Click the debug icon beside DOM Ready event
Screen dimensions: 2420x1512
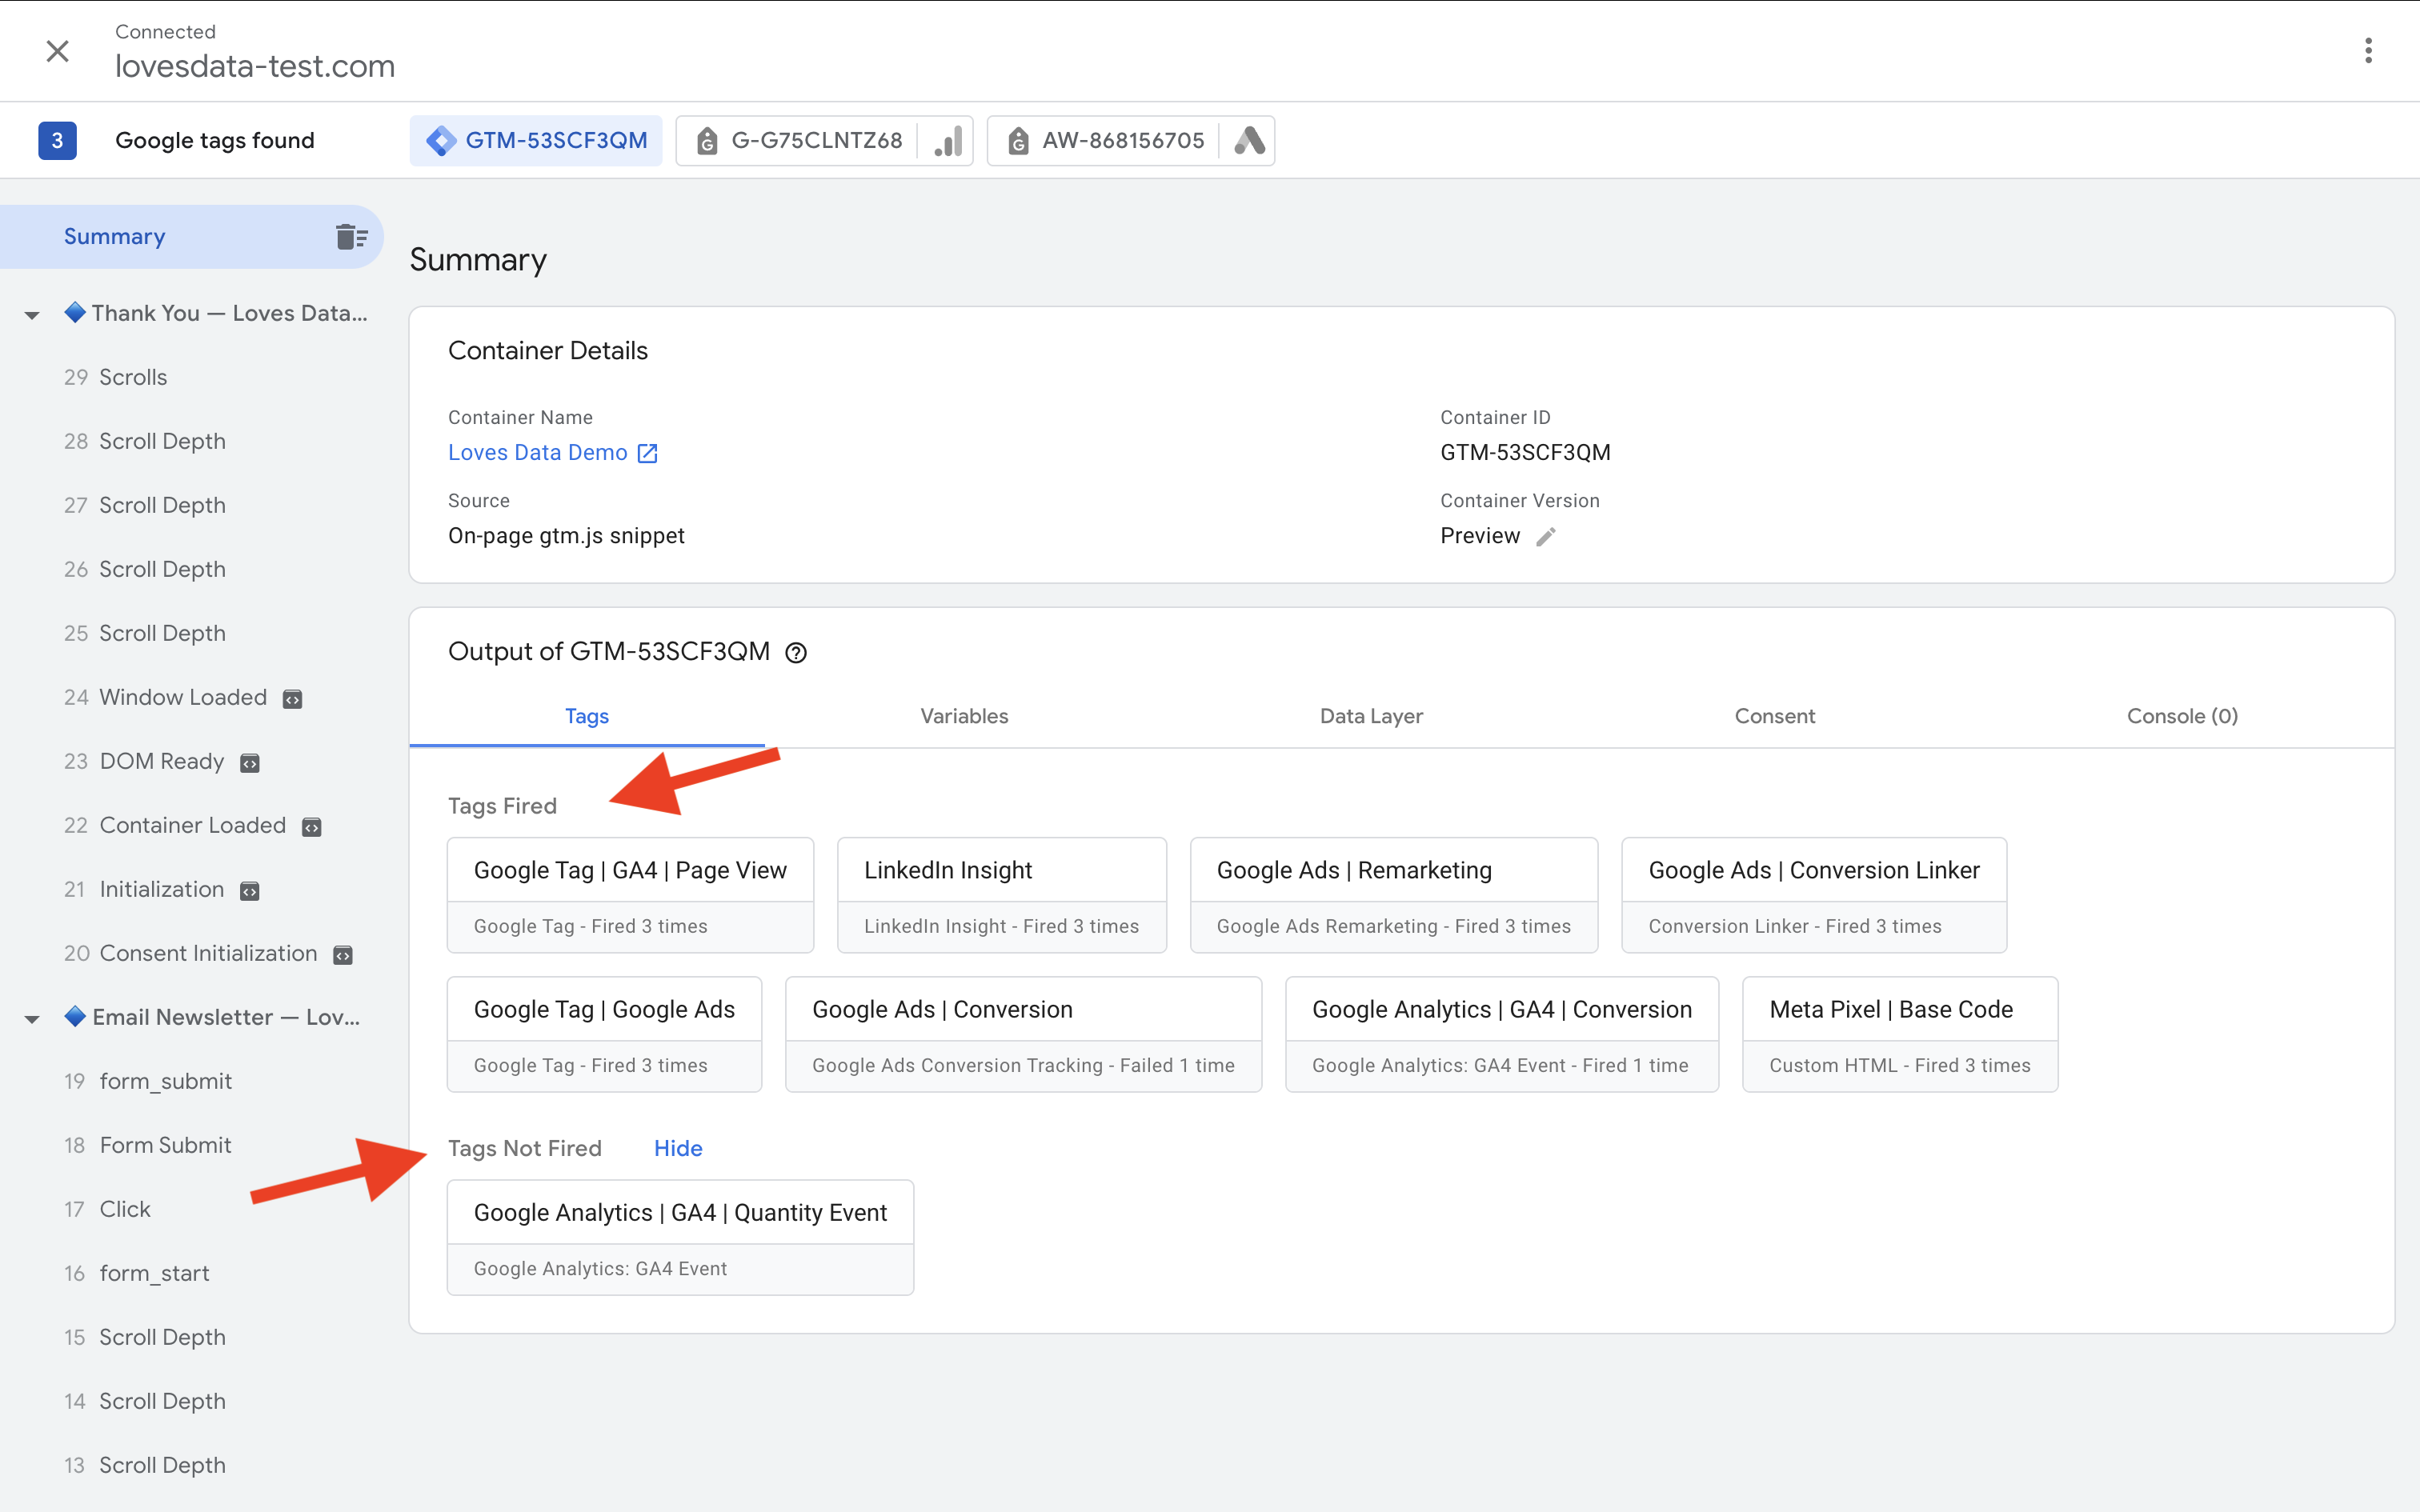249,762
